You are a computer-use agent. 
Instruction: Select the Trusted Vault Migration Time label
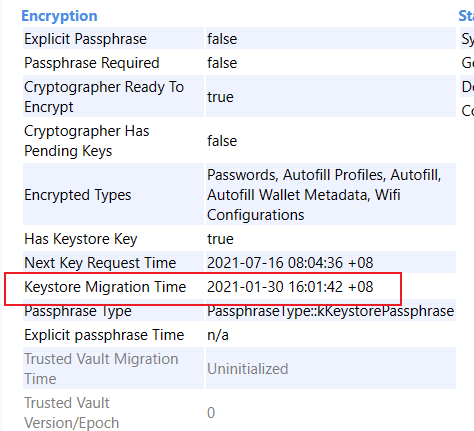pos(101,369)
